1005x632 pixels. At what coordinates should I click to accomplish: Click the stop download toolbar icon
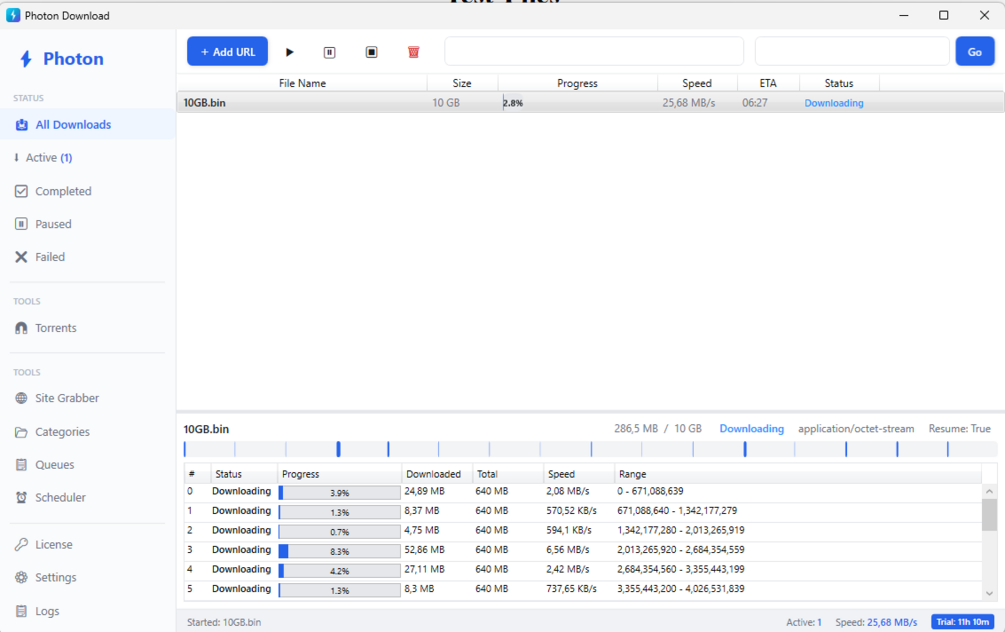[372, 52]
